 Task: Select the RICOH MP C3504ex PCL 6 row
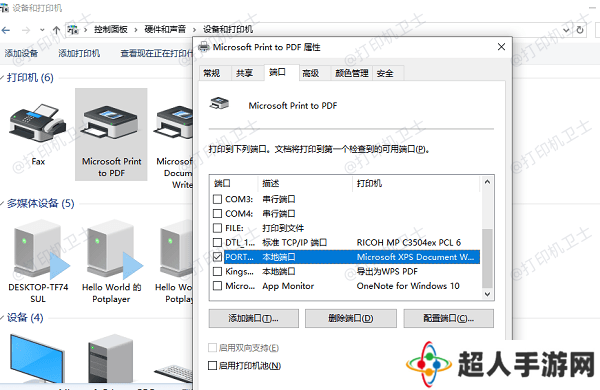coord(346,243)
